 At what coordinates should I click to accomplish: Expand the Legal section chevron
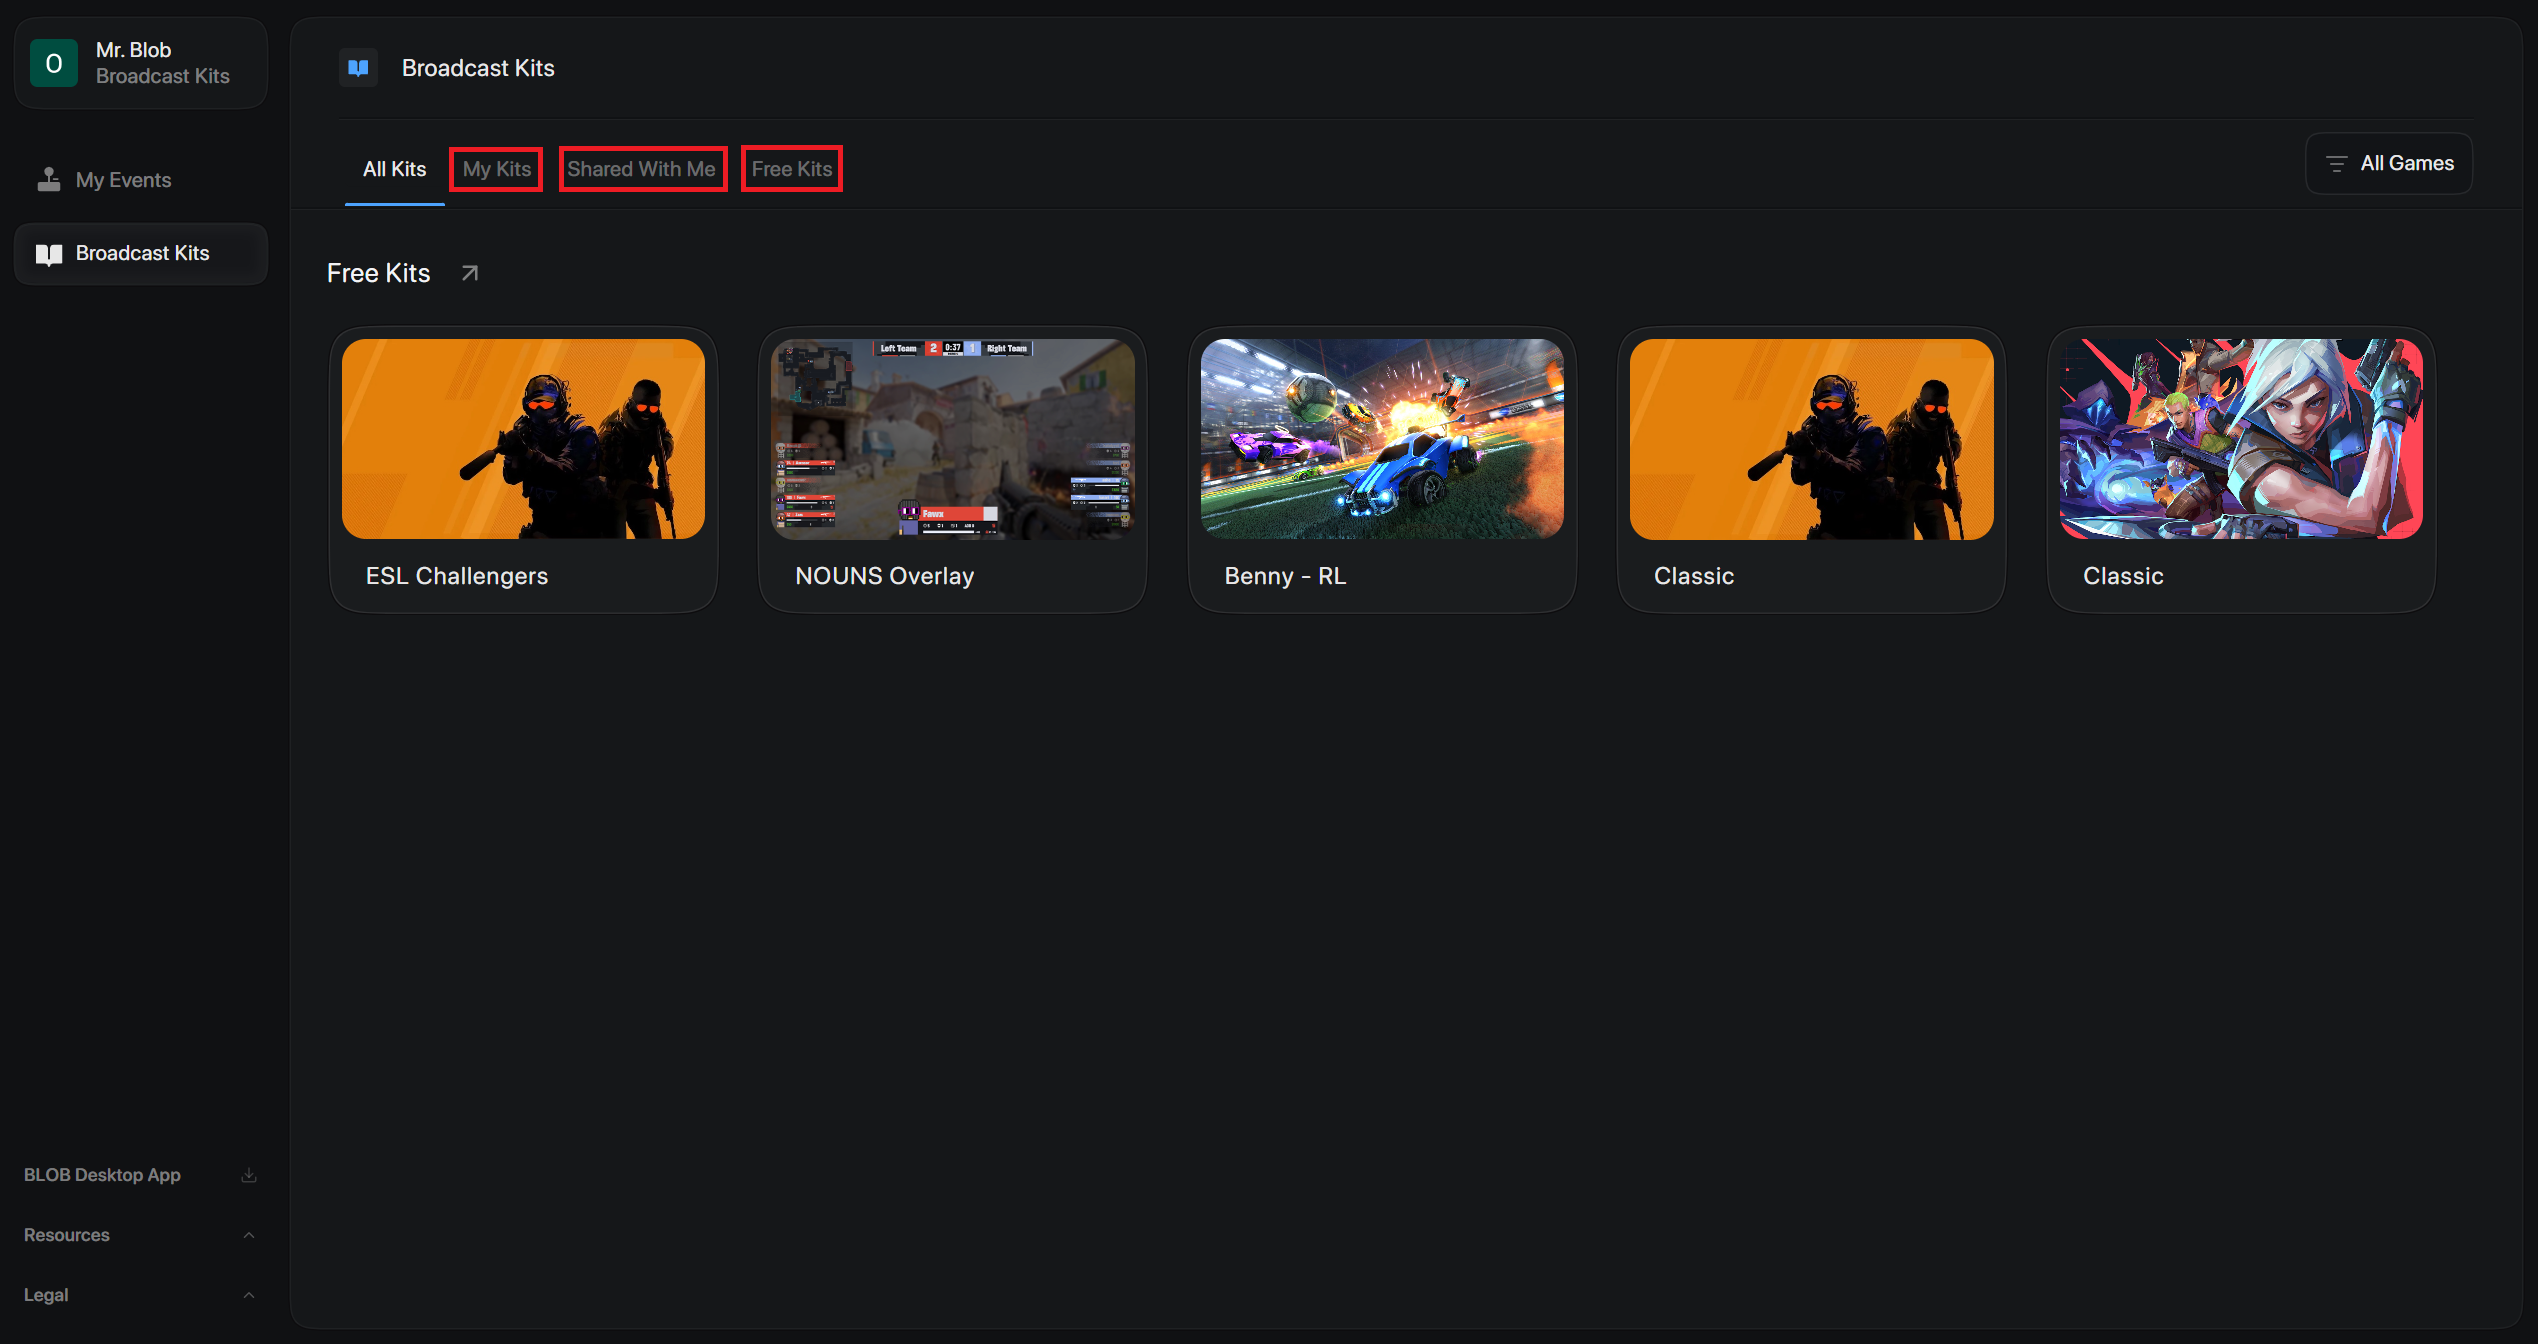tap(249, 1295)
